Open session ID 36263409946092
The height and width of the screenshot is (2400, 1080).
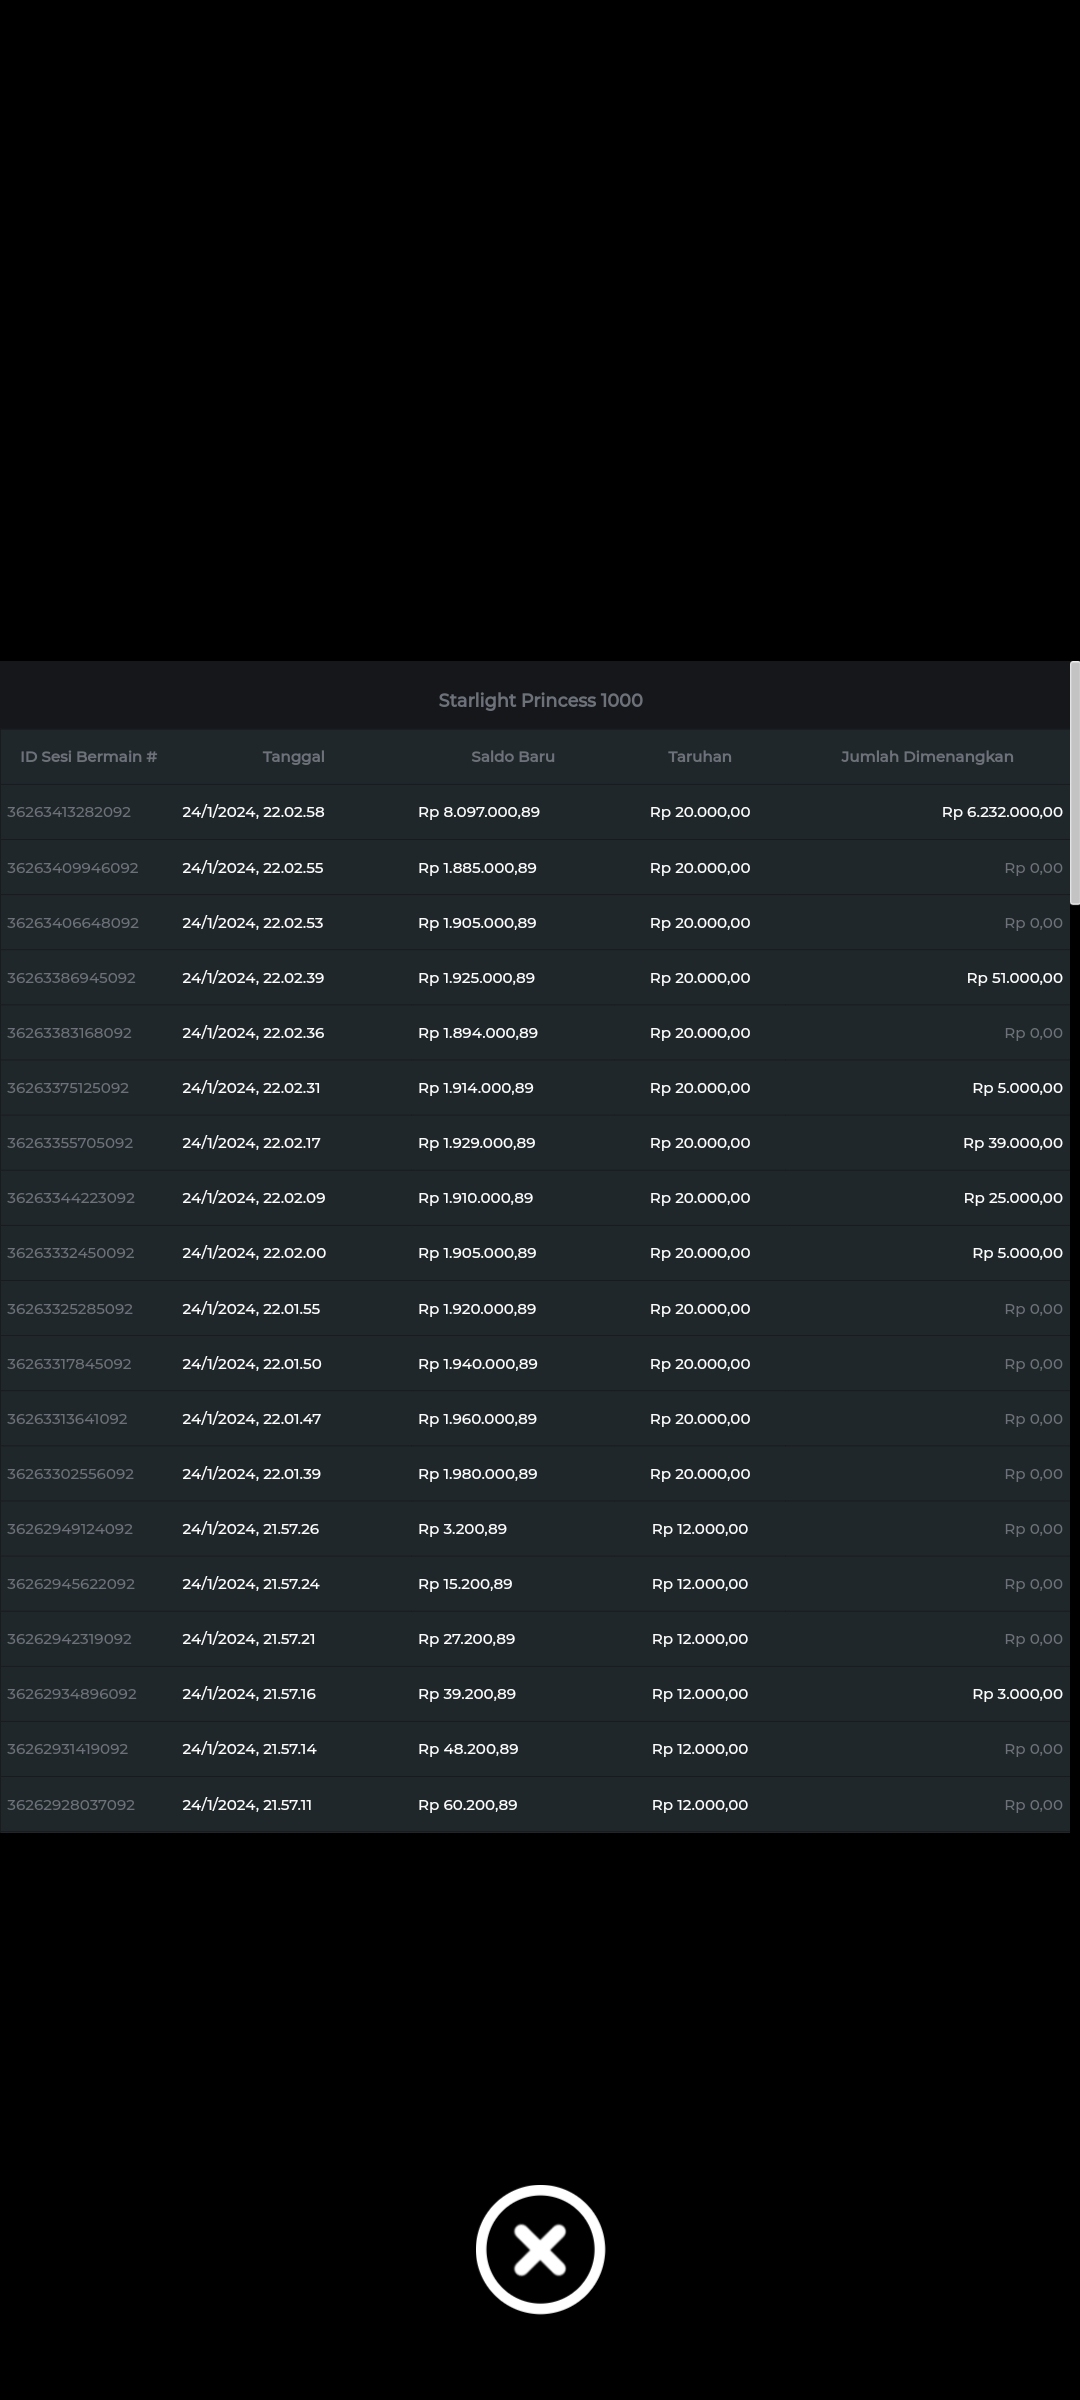[73, 868]
